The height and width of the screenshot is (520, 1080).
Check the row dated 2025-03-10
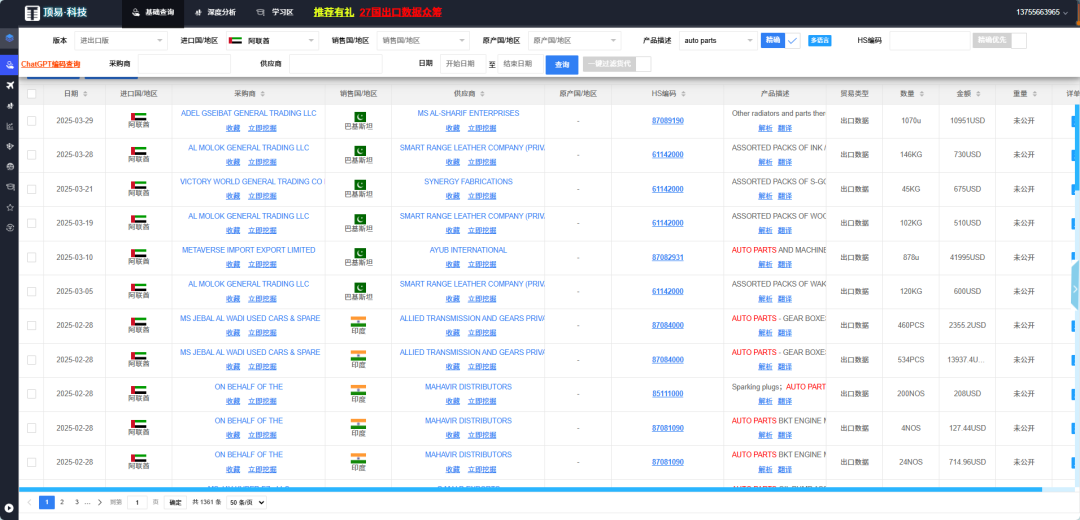[32, 257]
